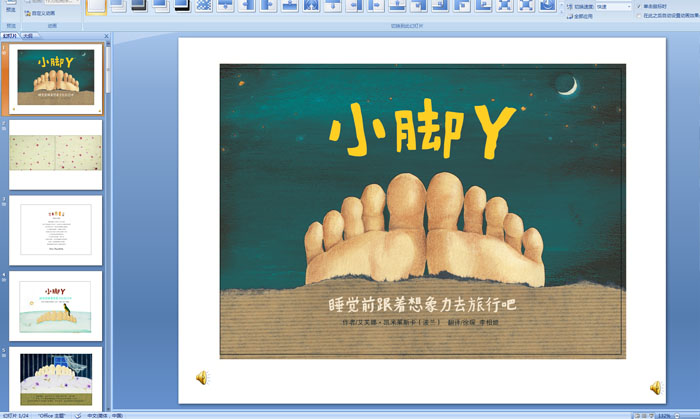Apply the Wipe Down transition
Viewport: 700px width, 419px height.
tap(225, 5)
